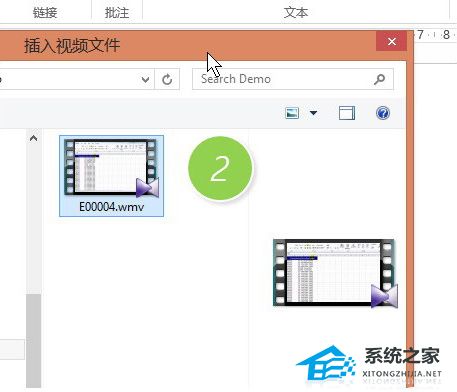Click the 批注 ribbon group label
This screenshot has width=457, height=392.
coord(117,13)
